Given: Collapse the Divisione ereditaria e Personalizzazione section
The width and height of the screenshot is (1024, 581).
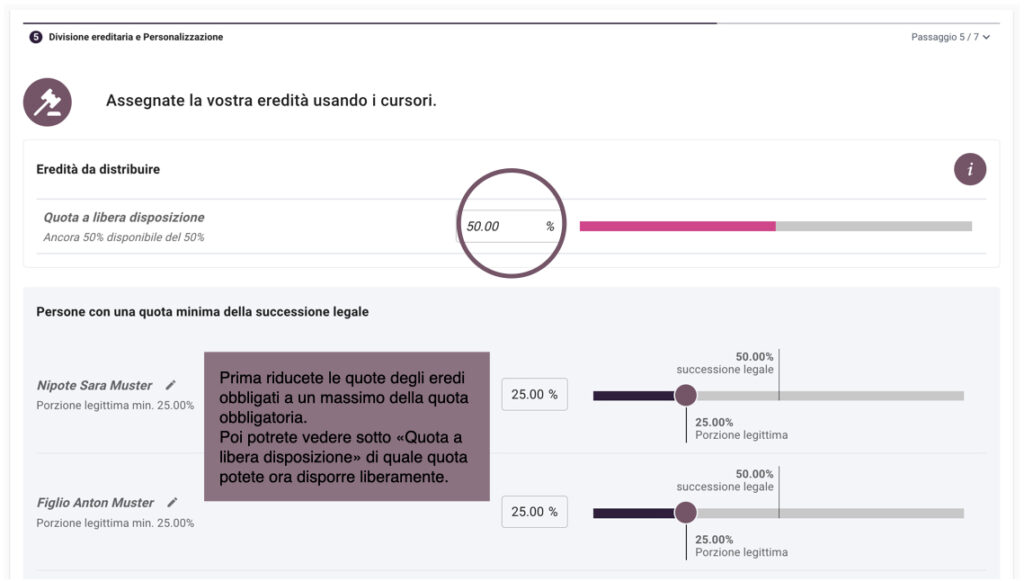Looking at the screenshot, I should click(135, 37).
